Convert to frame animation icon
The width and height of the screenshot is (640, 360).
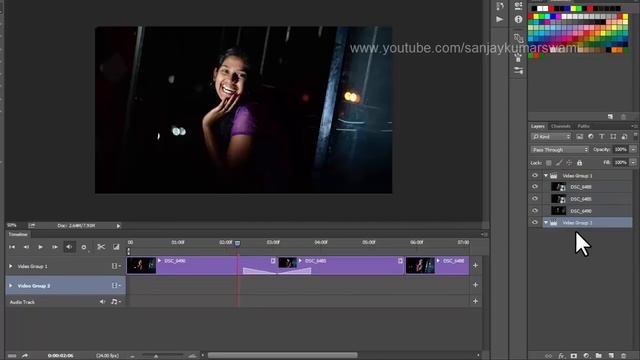12,356
